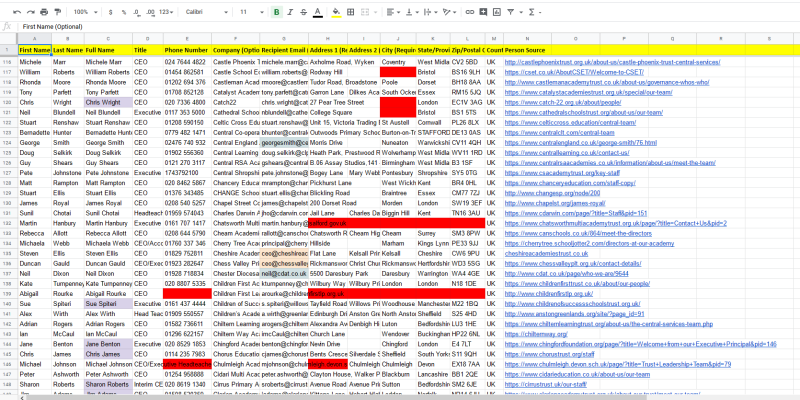Open the filter views dropdown arrow
The width and height of the screenshot is (800, 400).
click(519, 12)
